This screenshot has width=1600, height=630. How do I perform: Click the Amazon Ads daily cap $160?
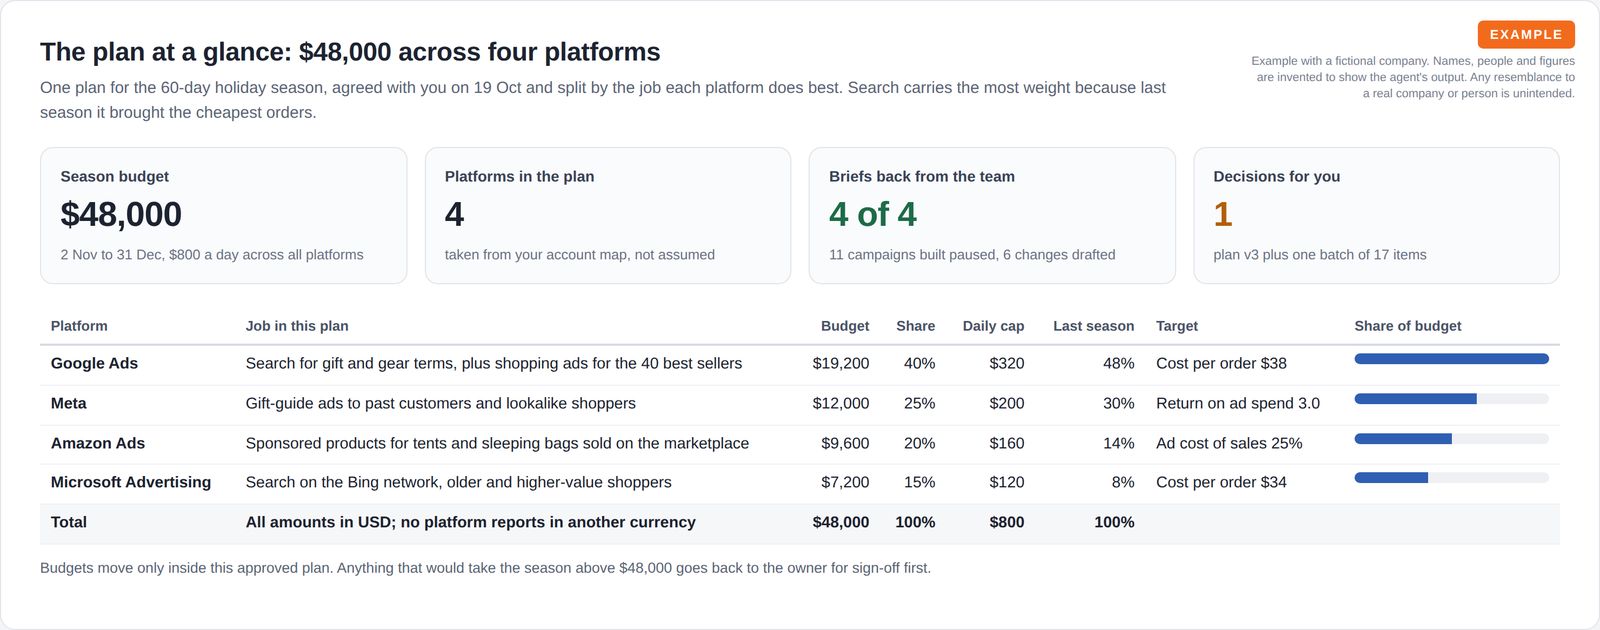1007,443
